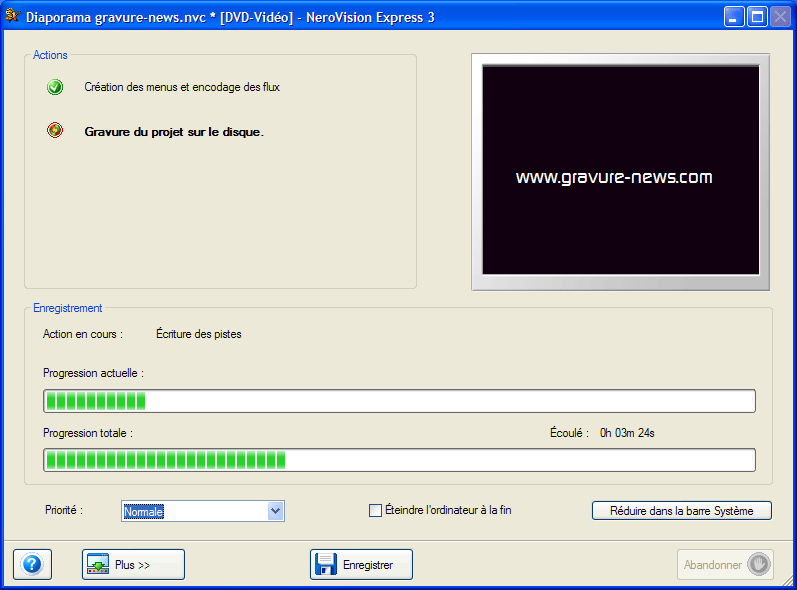Click the blue help question mark icon
797x590 pixels.
(x=32, y=564)
